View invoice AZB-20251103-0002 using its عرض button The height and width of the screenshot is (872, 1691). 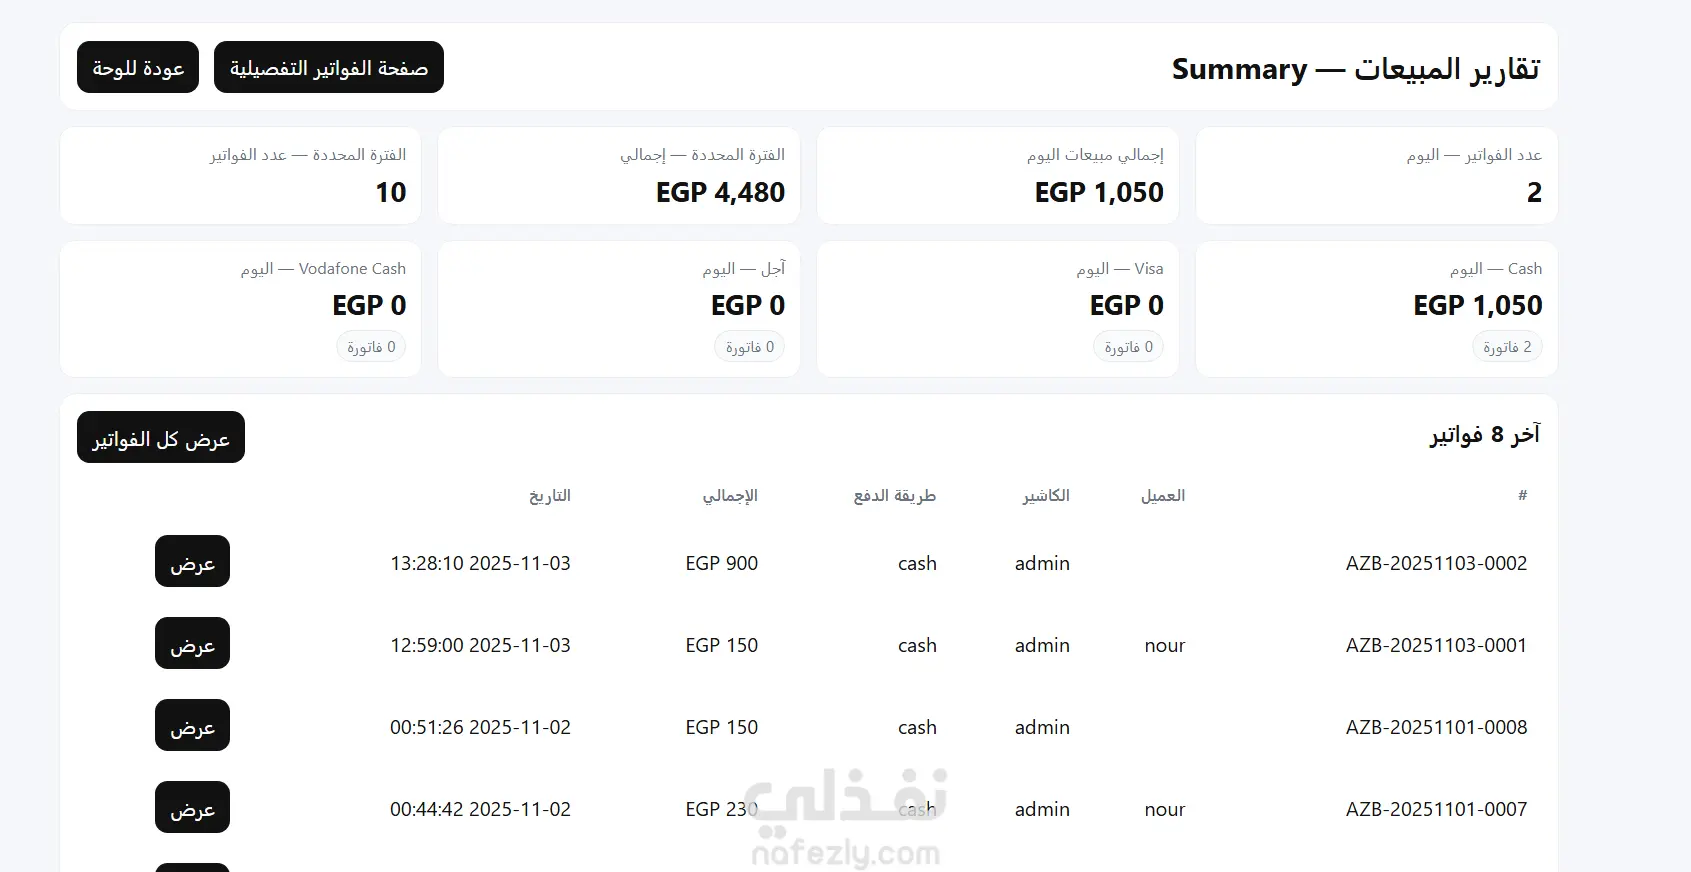click(192, 562)
